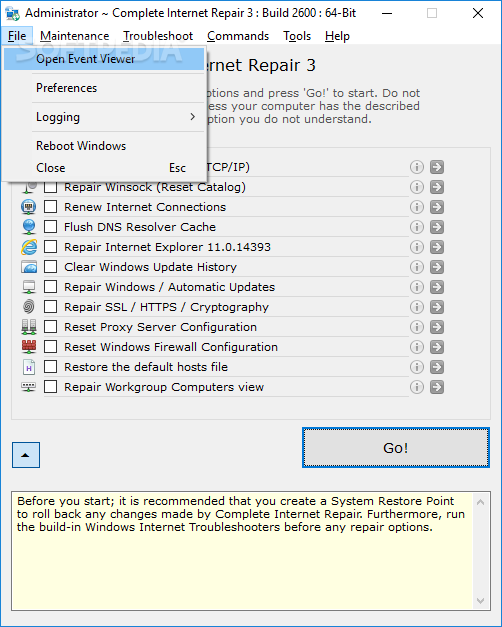Image resolution: width=502 pixels, height=627 pixels.
Task: Open the Troubleshoot menu
Action: coord(158,36)
